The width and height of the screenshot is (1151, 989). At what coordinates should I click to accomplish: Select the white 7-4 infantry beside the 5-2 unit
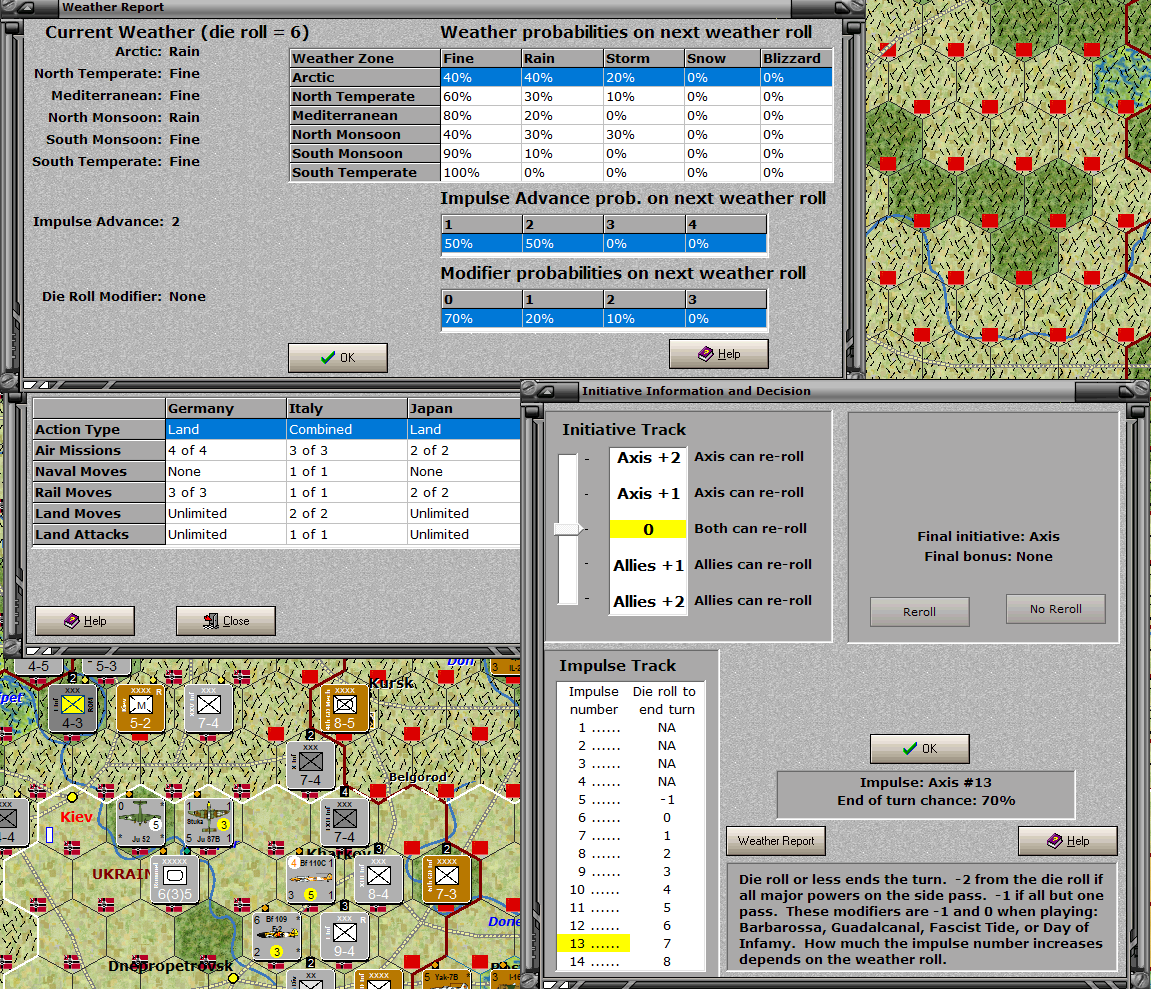[208, 708]
